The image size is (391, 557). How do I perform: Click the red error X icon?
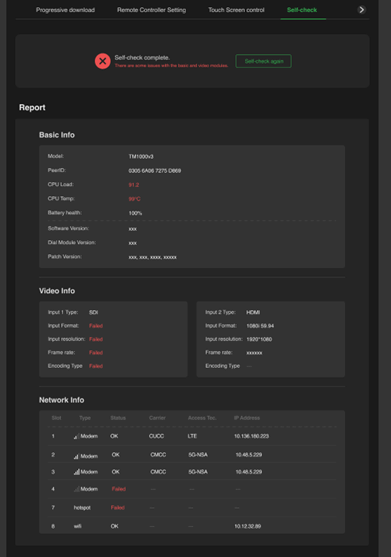coord(103,61)
